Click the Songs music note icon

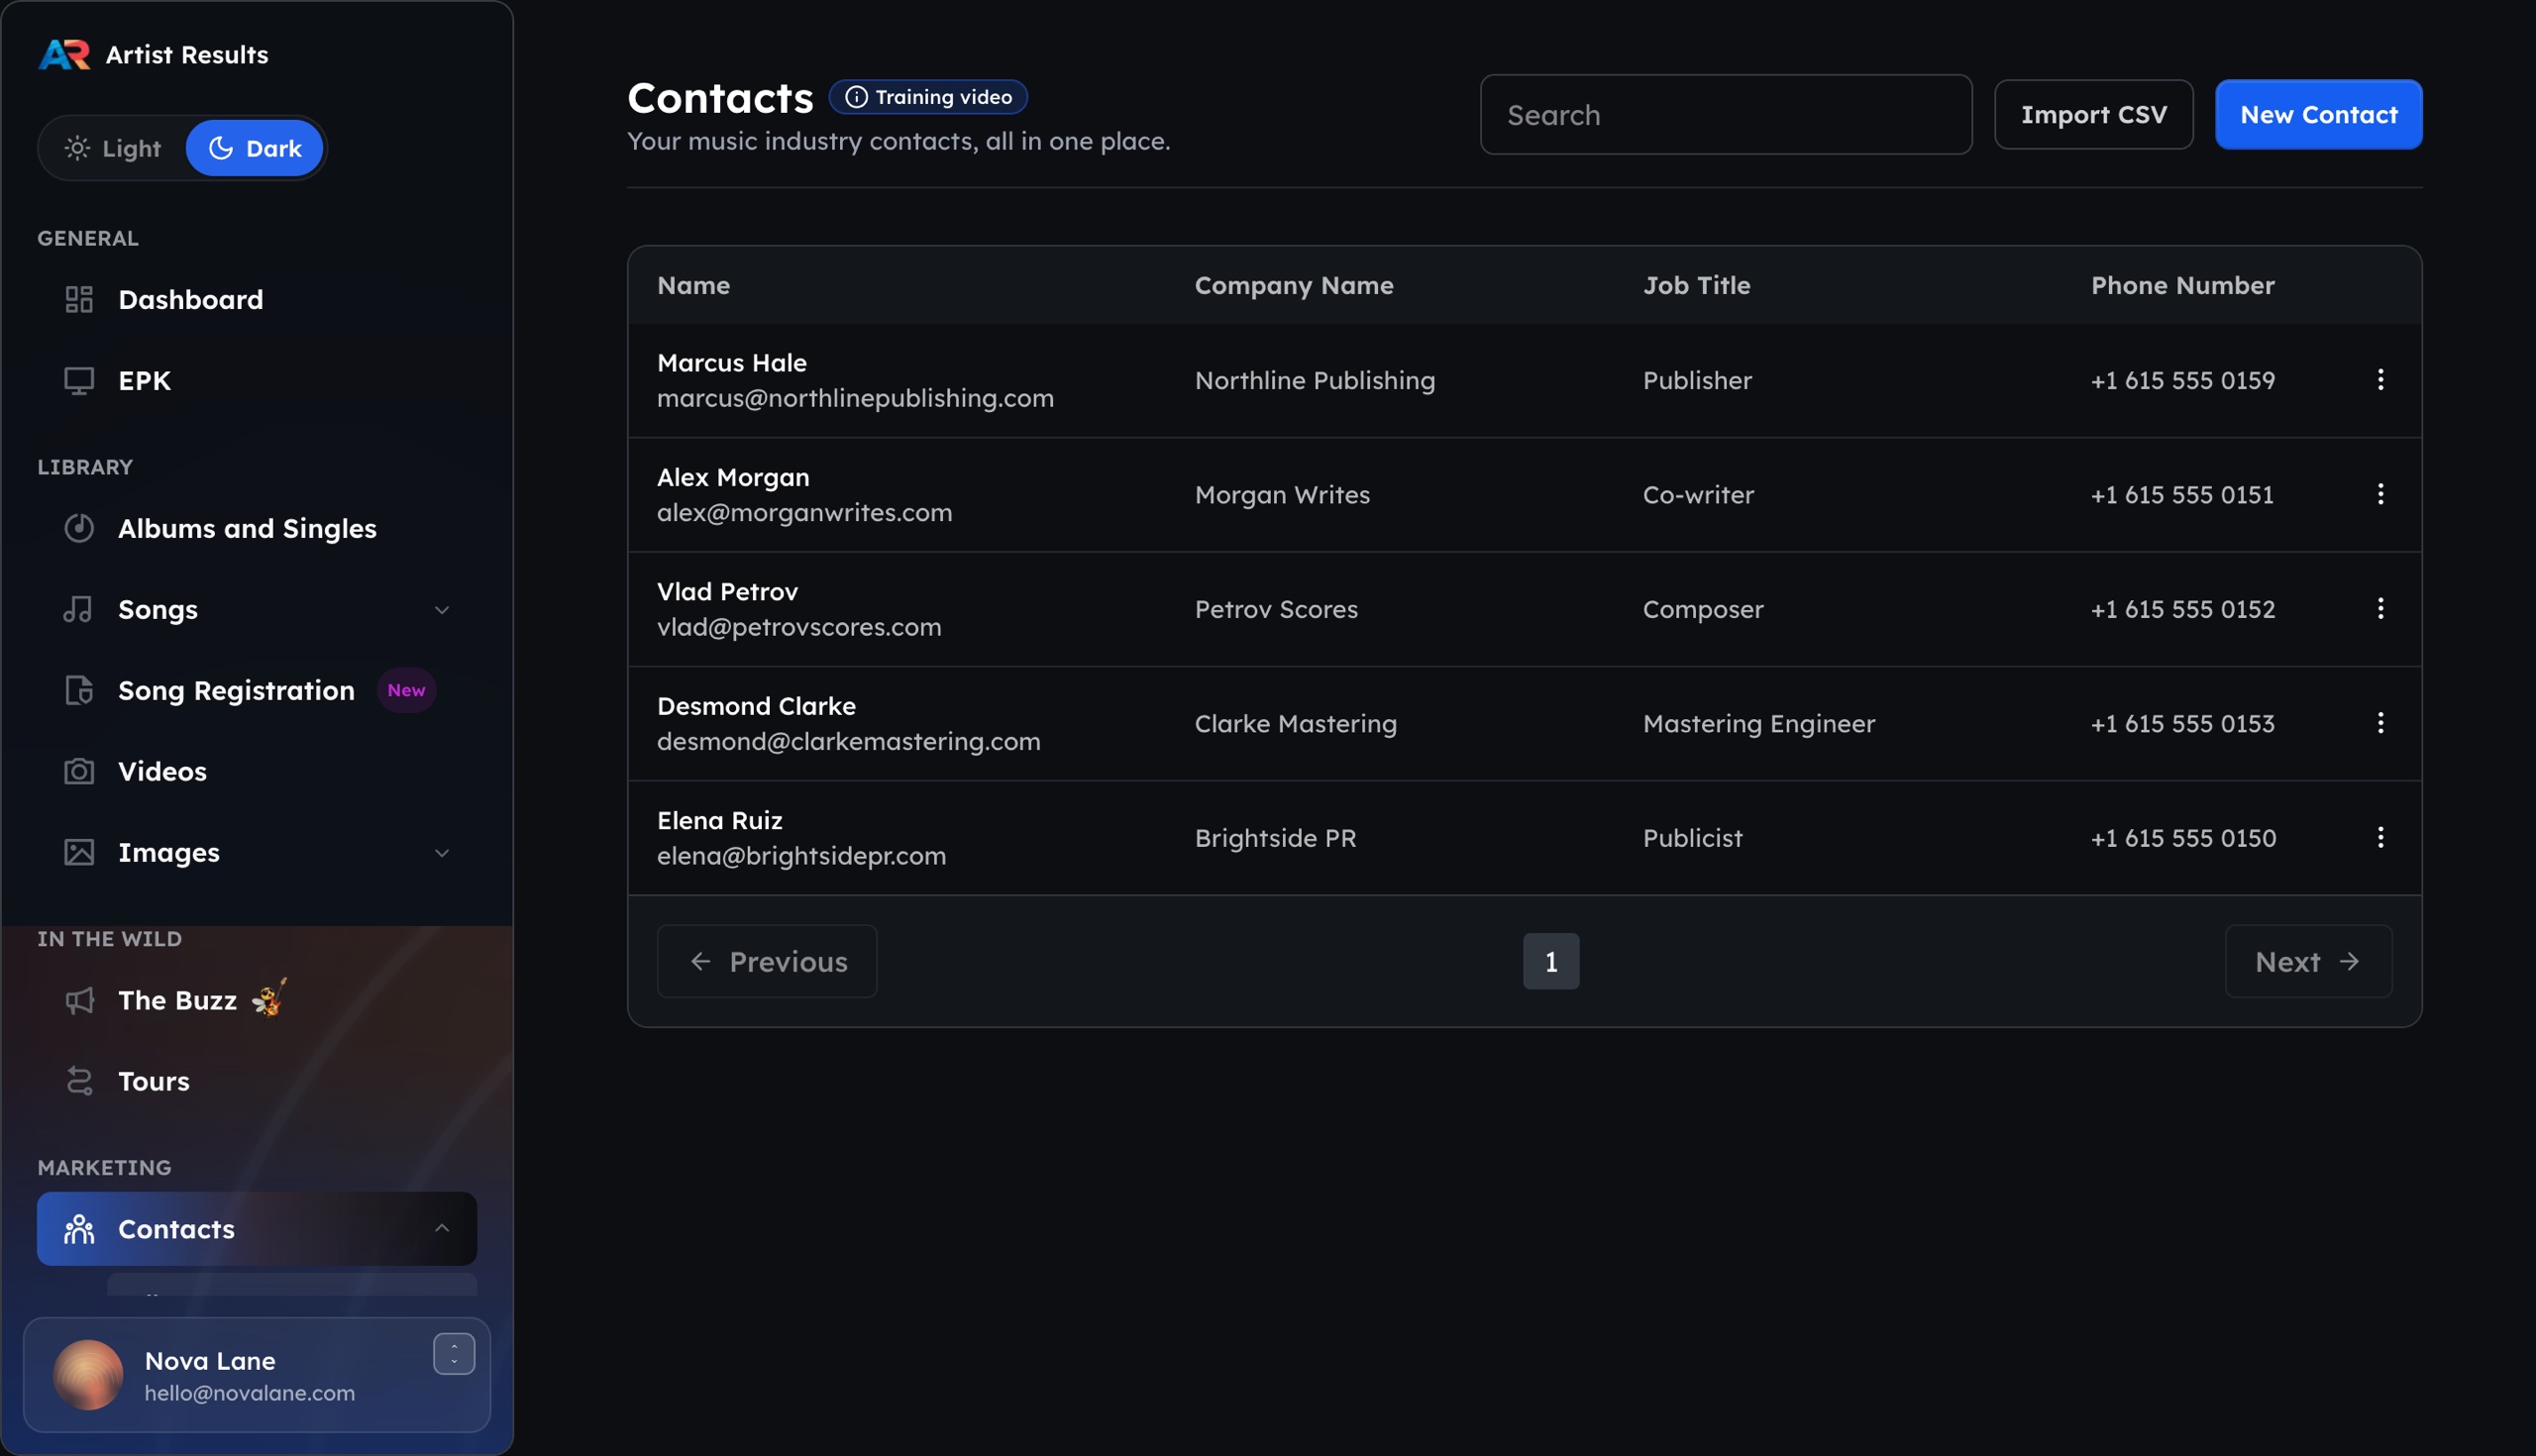[x=79, y=609]
